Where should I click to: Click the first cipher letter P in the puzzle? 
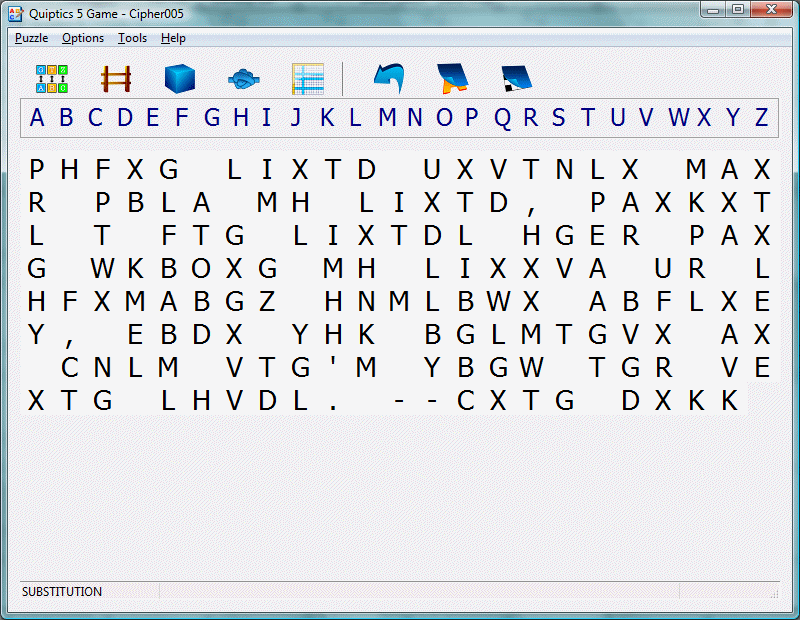[37, 170]
